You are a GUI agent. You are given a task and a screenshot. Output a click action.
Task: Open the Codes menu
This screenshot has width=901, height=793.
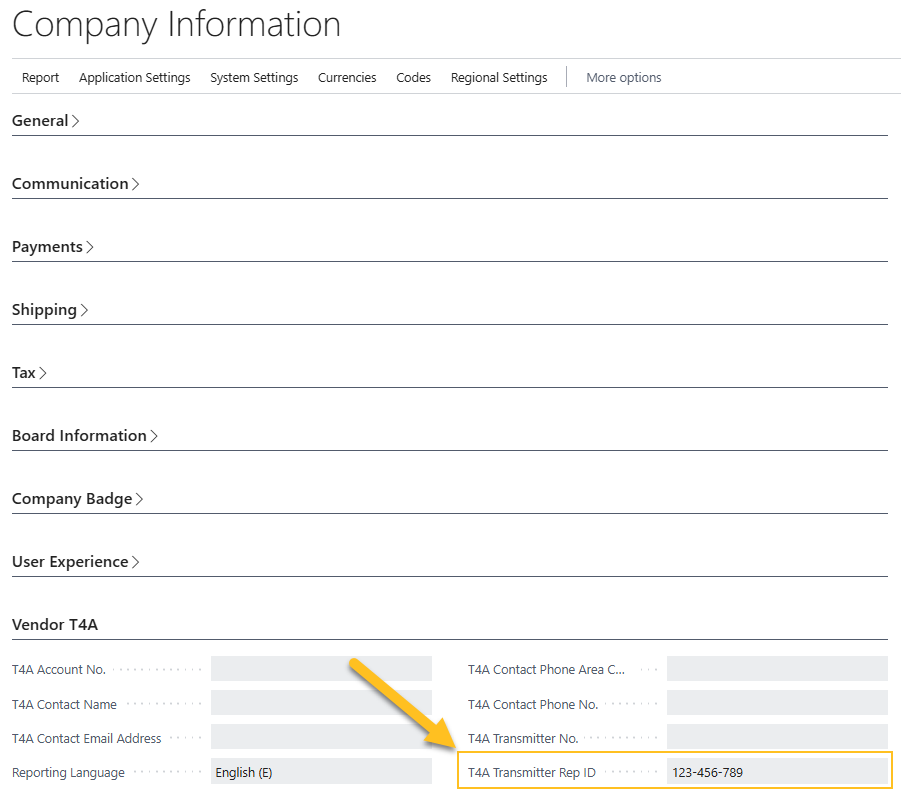(x=413, y=77)
